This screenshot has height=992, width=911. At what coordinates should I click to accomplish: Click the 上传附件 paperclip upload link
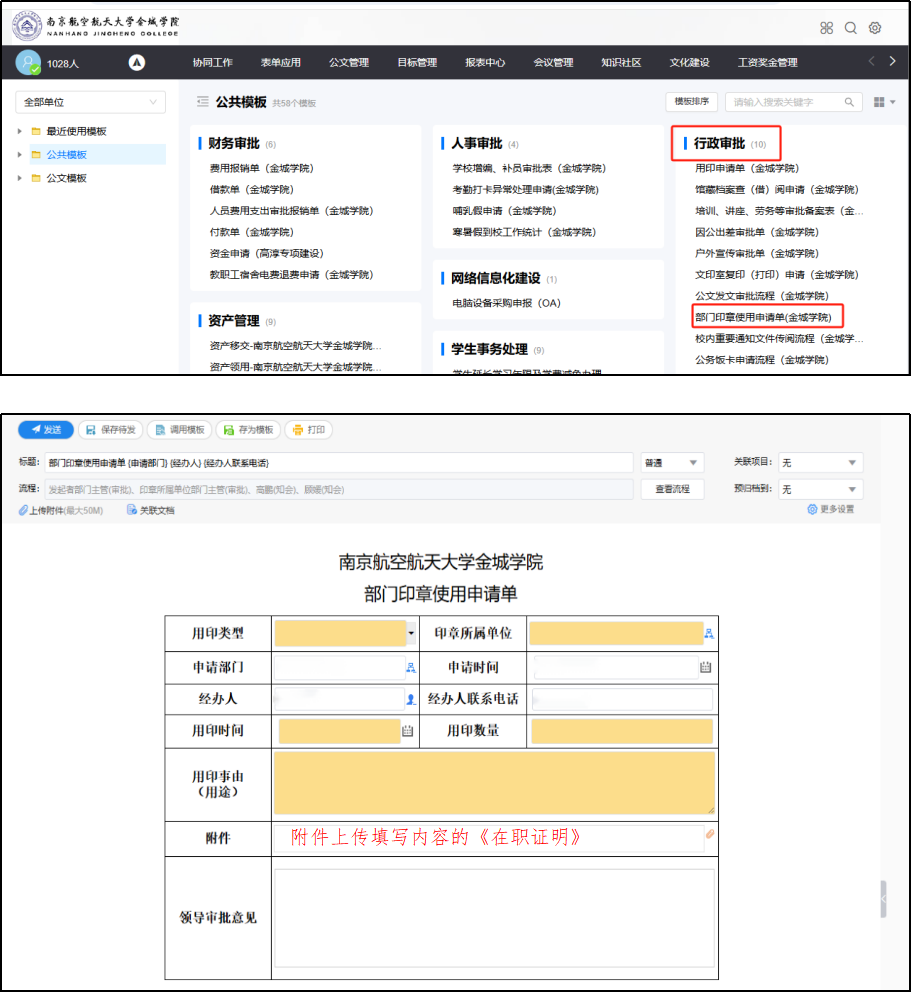(x=61, y=510)
